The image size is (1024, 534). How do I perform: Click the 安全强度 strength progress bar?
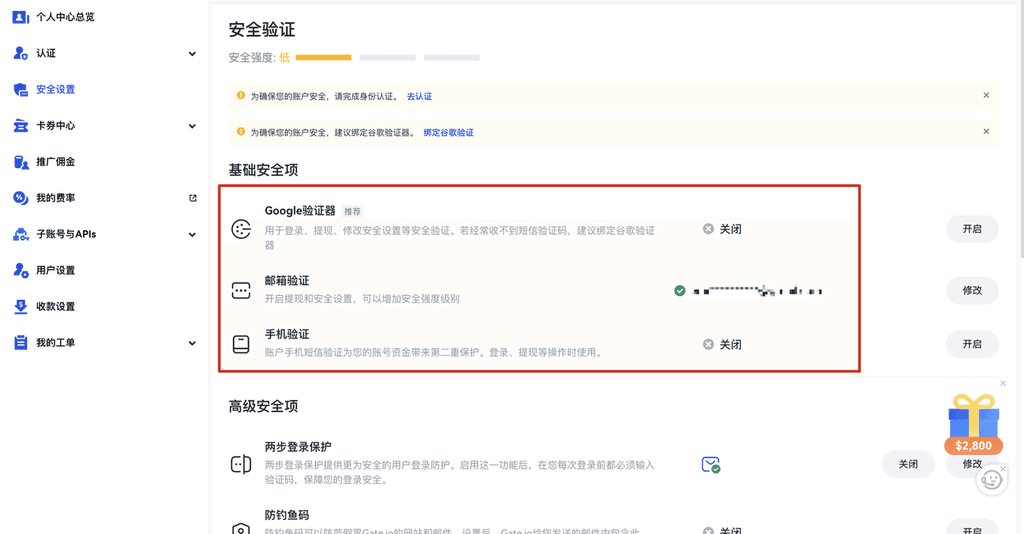(387, 58)
